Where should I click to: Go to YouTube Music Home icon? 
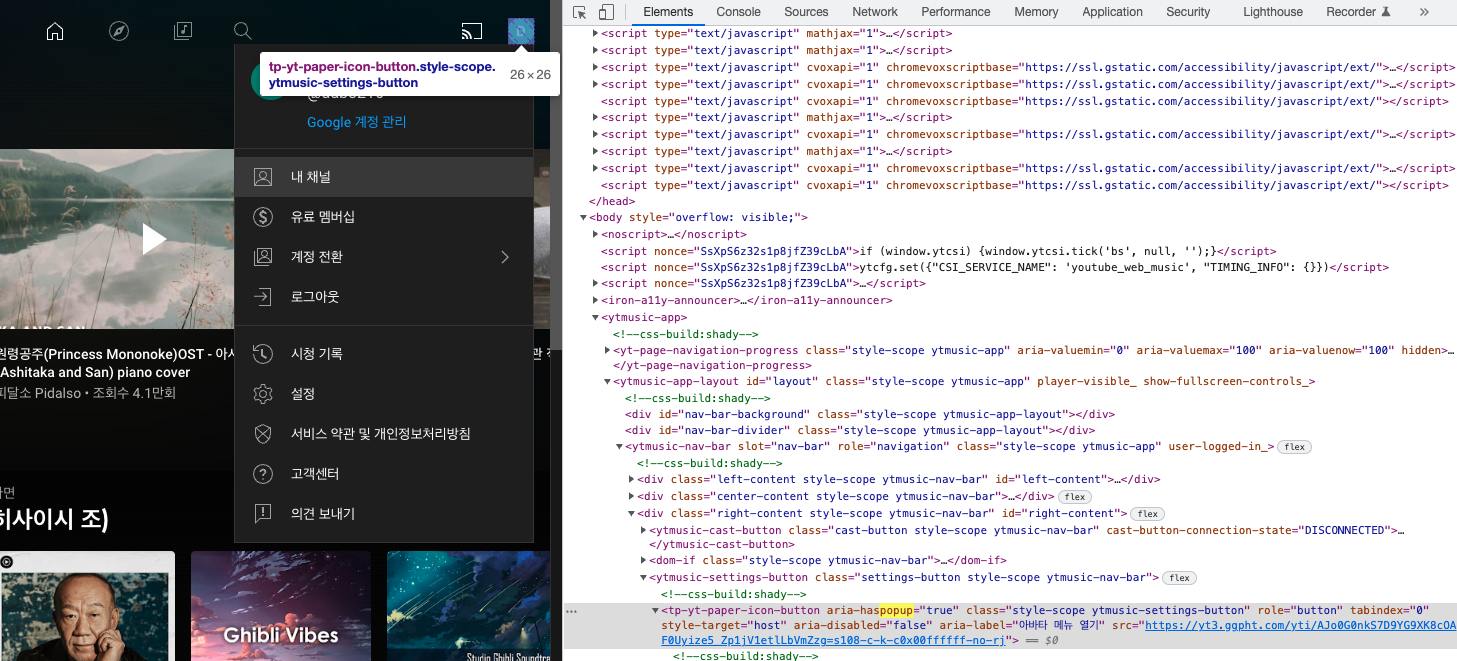(55, 31)
